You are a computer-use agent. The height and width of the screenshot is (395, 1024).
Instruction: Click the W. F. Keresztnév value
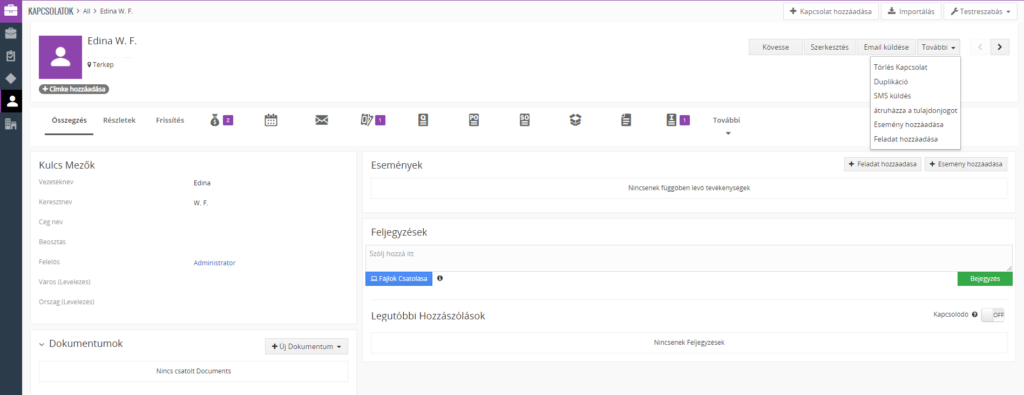[x=200, y=203]
